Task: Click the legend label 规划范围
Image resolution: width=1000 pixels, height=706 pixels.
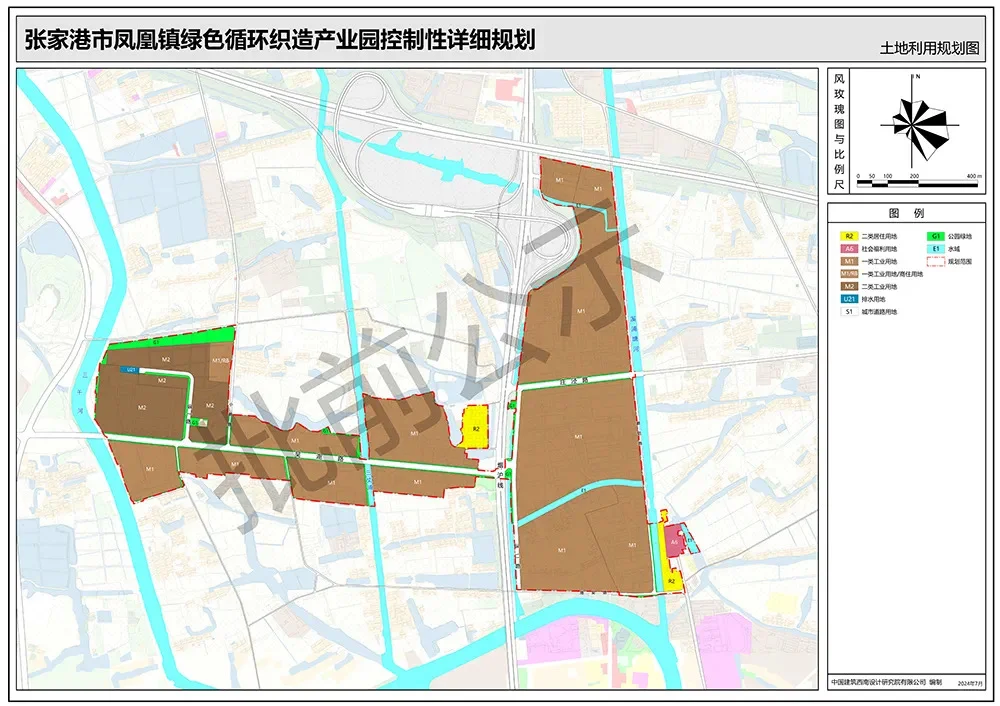Action: tap(960, 261)
